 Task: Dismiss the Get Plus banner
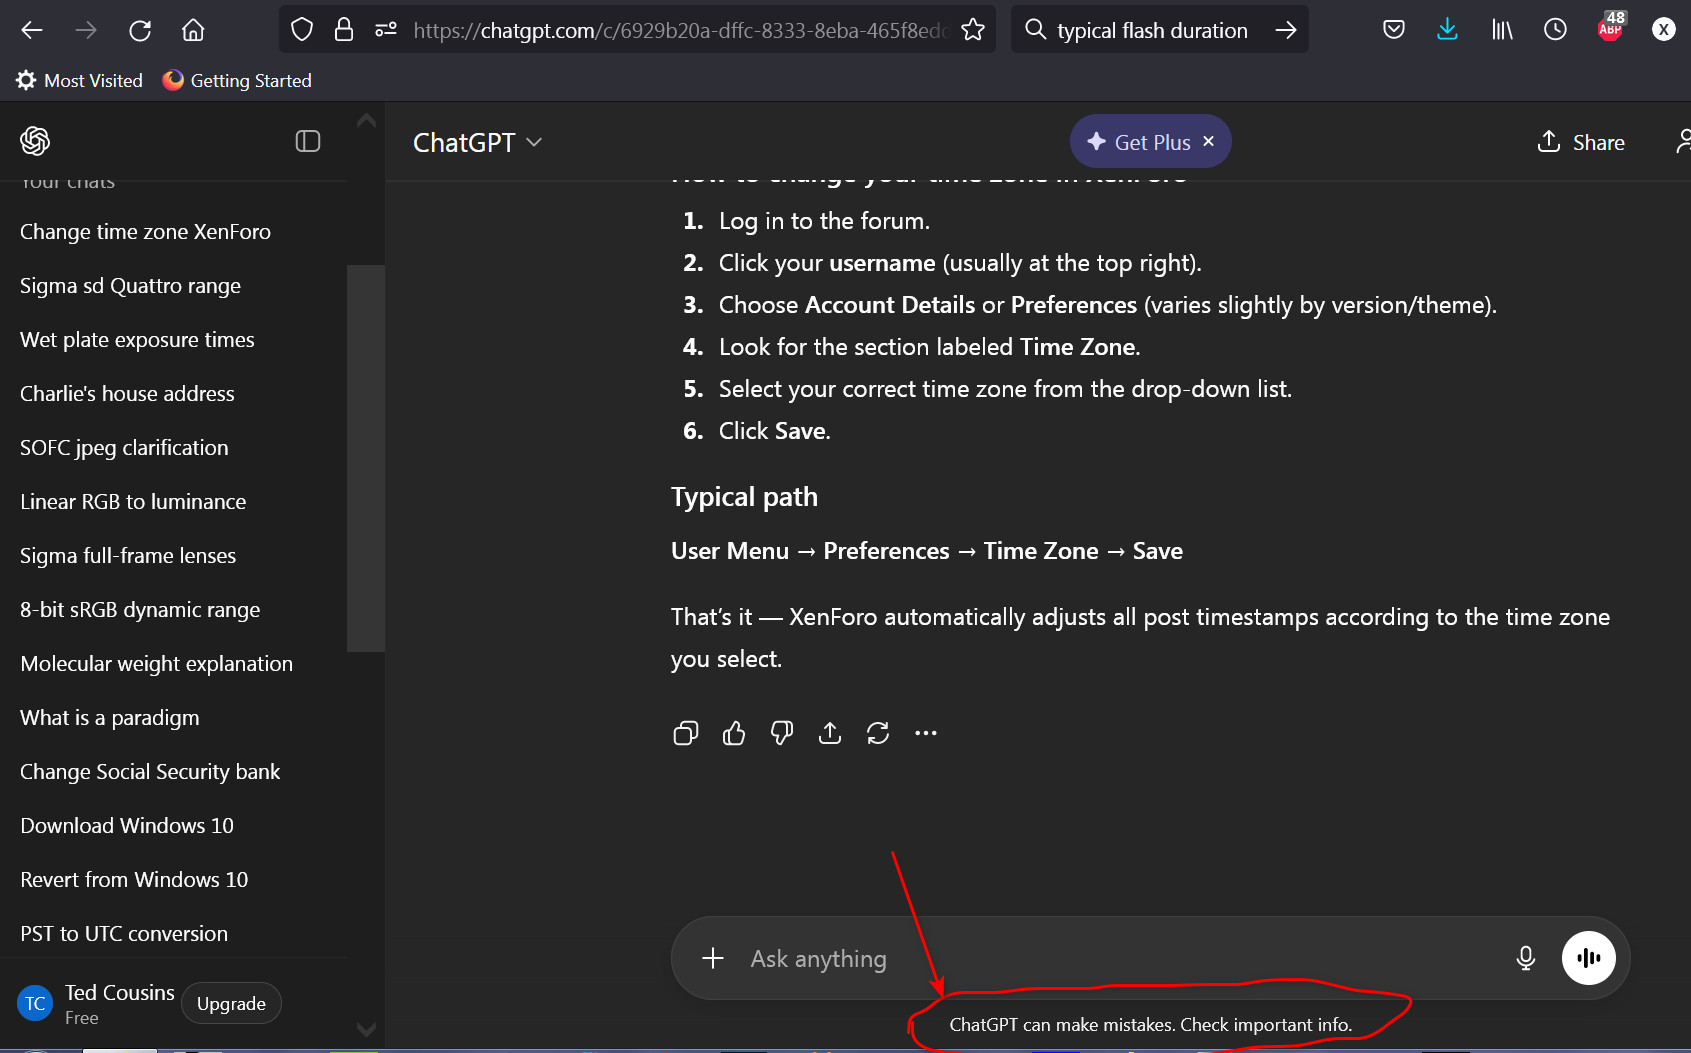coord(1208,141)
